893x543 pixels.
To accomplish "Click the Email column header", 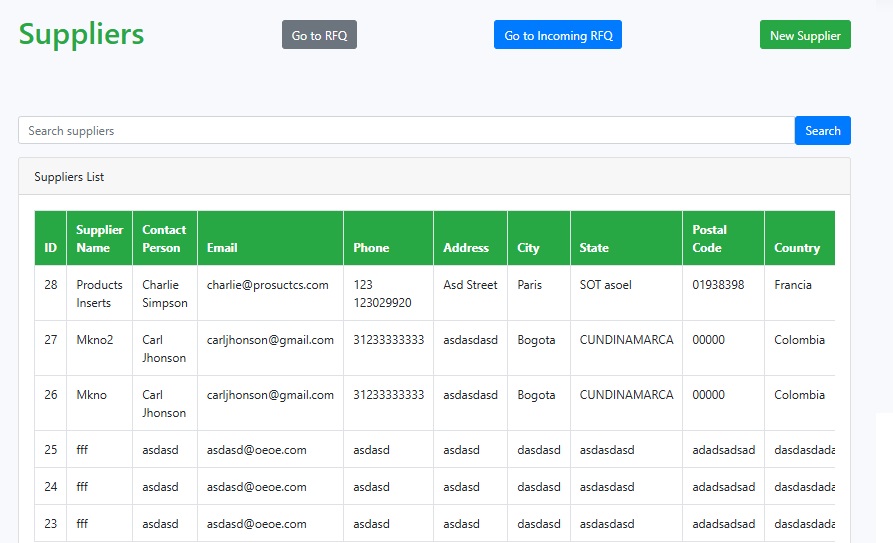I will [222, 247].
